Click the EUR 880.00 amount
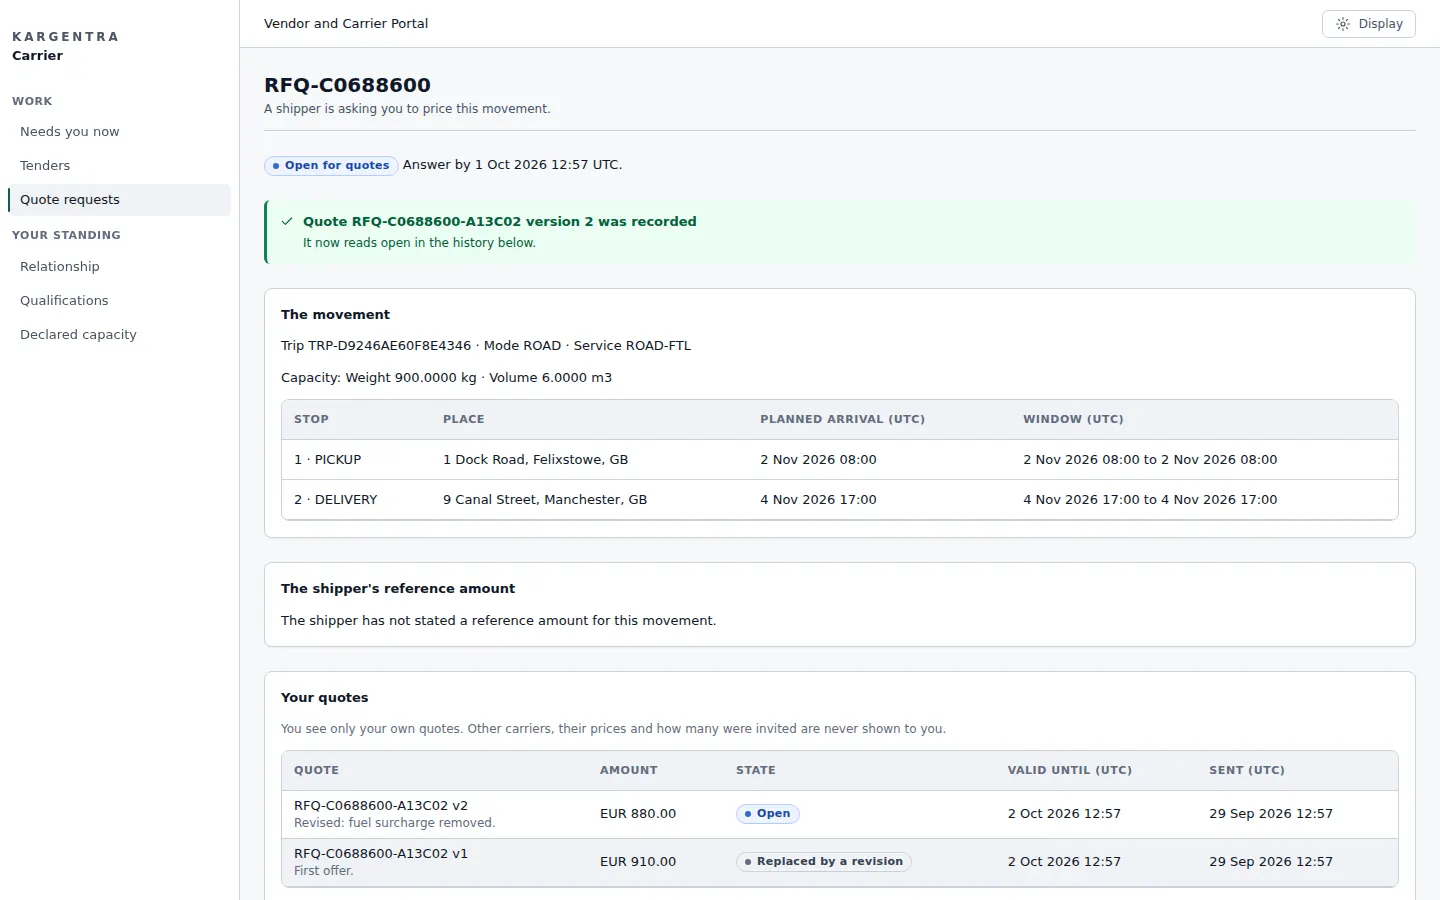 (638, 814)
